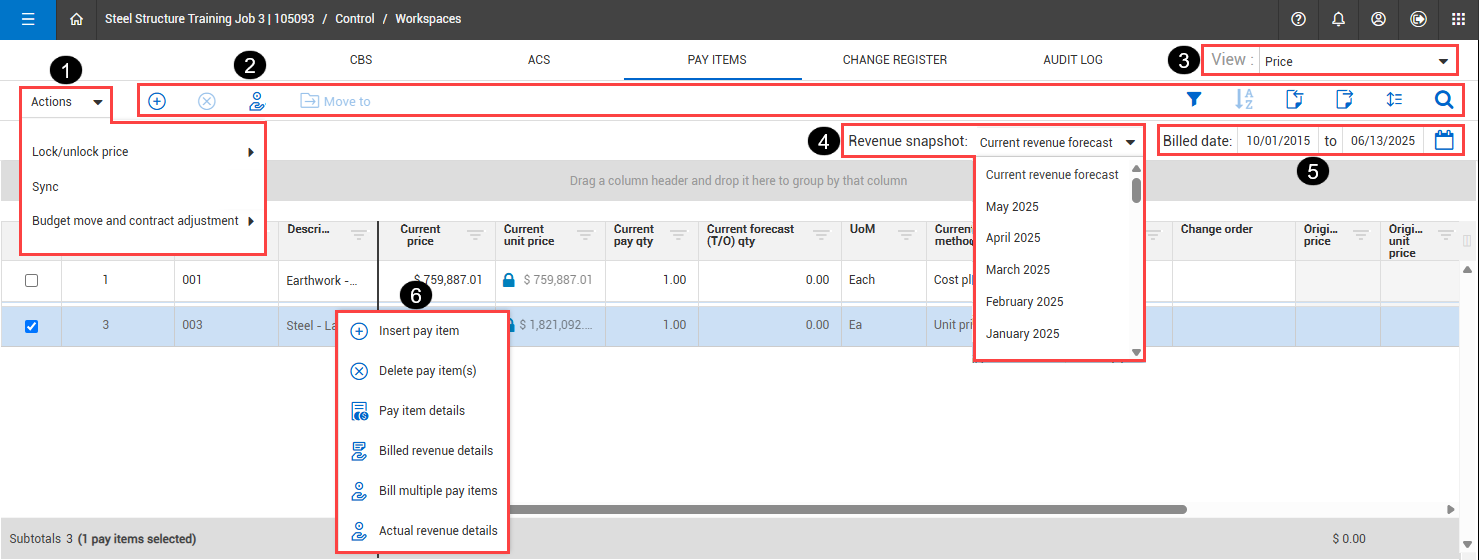This screenshot has height=560, width=1479.
Task: Uncheck the checkbox for pay item row 3
Action: 31,326
